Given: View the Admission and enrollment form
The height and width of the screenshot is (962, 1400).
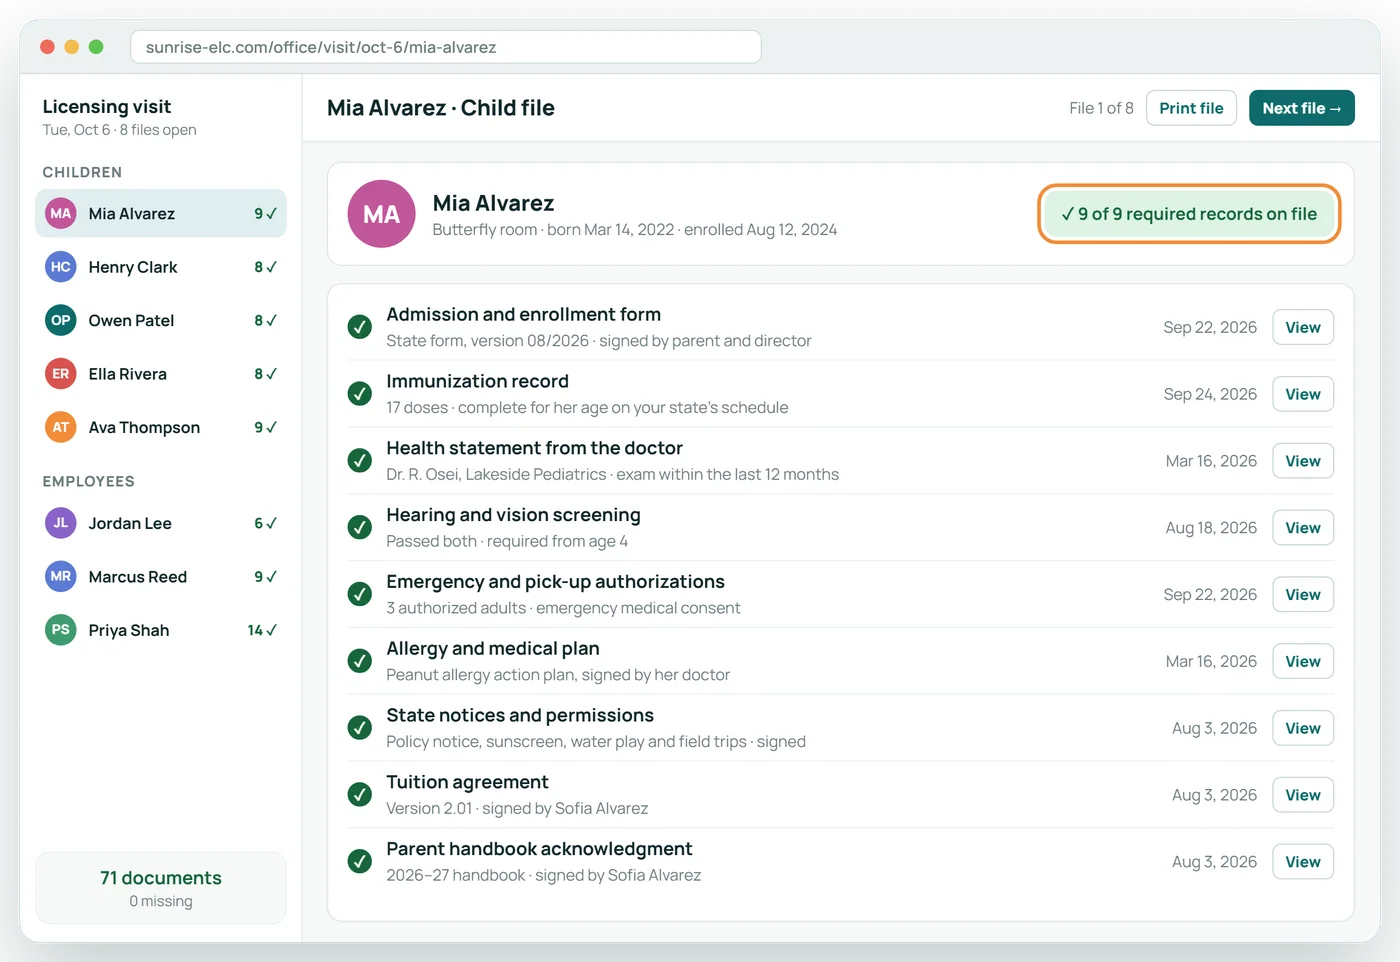Looking at the screenshot, I should tap(1303, 328).
